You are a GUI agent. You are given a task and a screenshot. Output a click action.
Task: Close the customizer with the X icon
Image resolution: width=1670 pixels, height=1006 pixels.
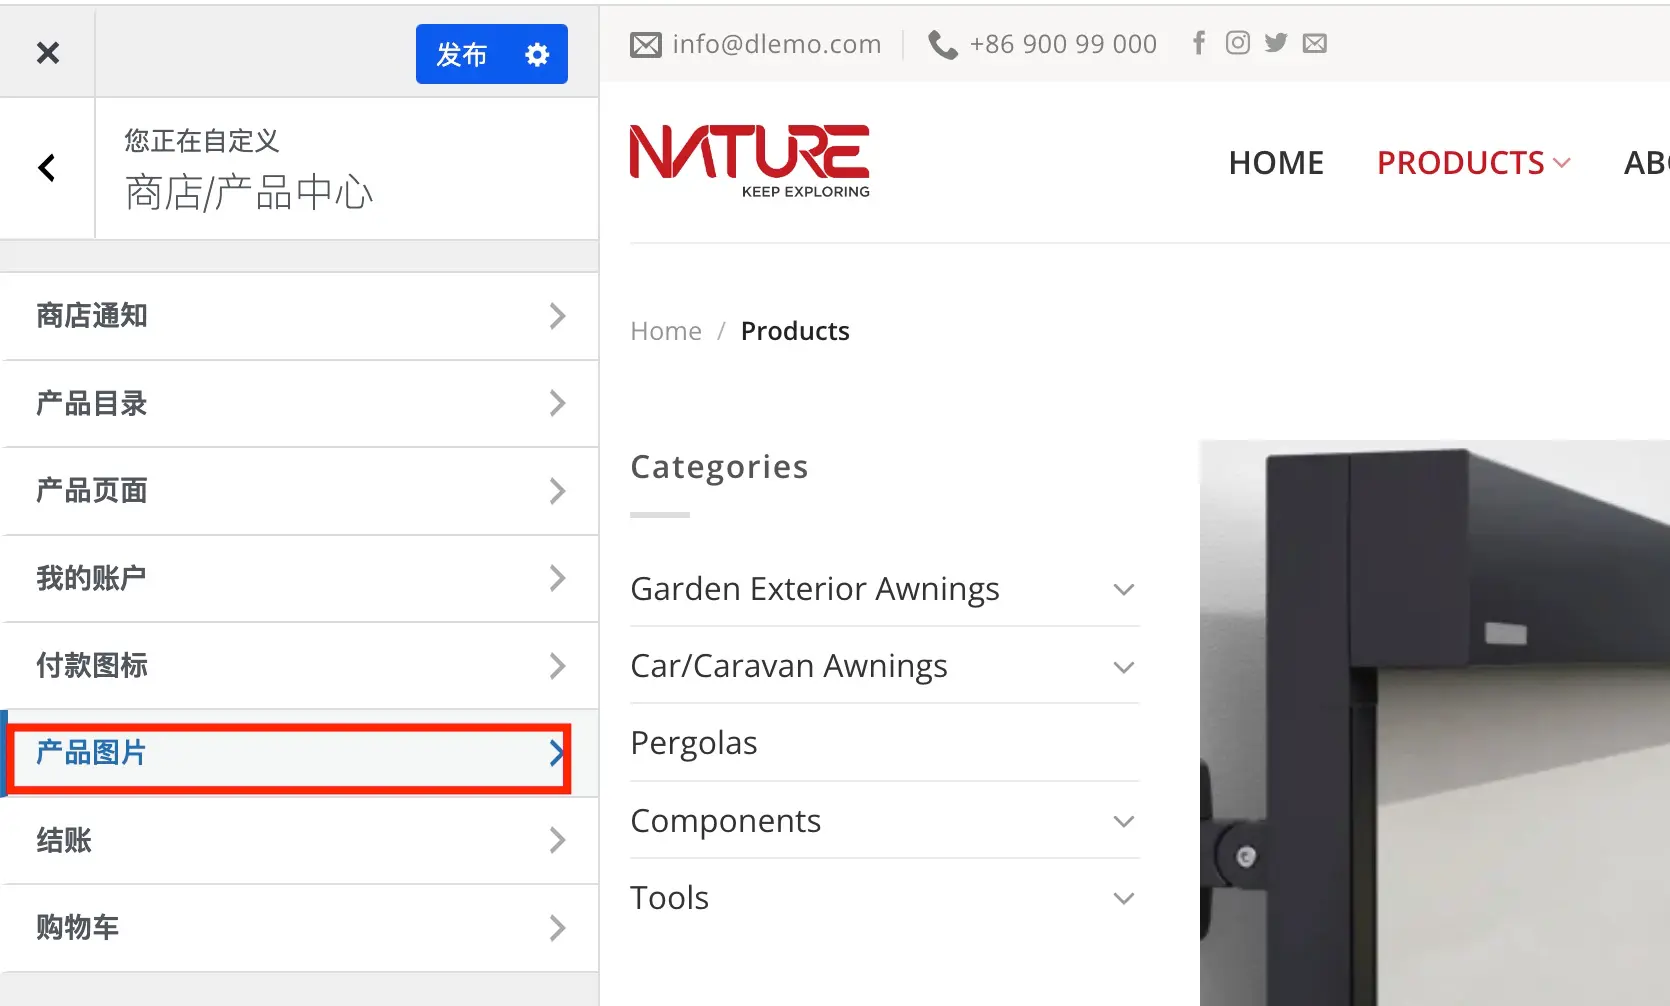47,53
